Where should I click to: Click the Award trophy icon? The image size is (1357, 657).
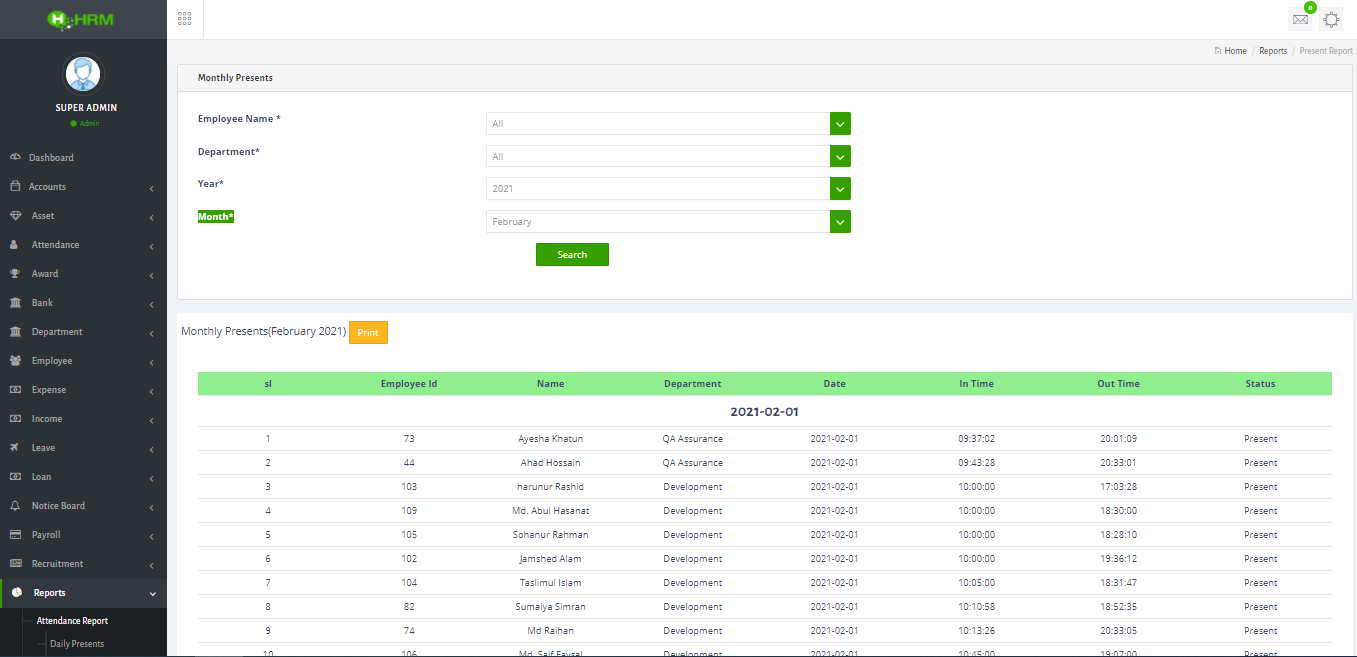coord(15,274)
